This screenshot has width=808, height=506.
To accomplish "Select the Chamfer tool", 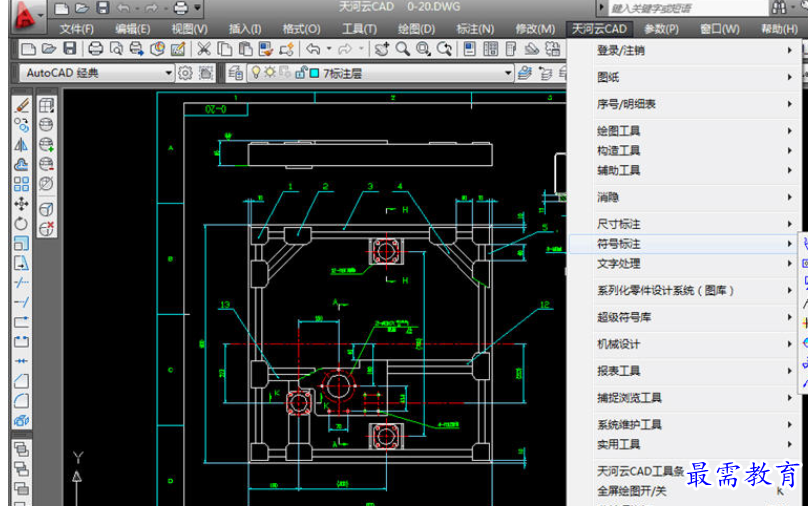I will [22, 381].
